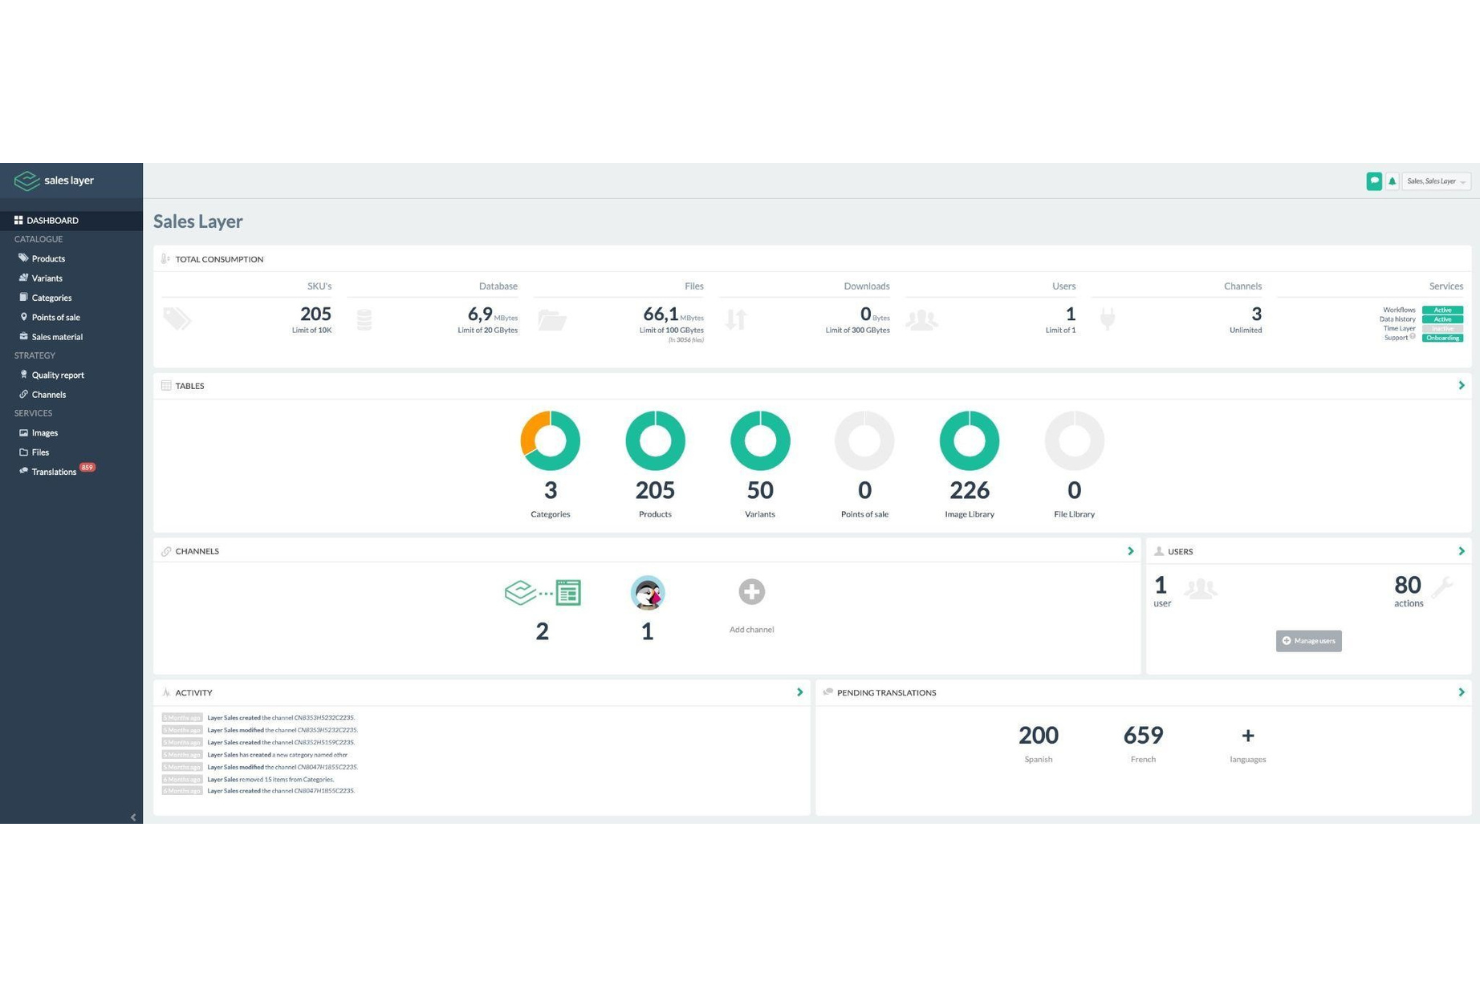Click the 226 Image Library count
This screenshot has width=1480, height=987.
[x=969, y=490]
